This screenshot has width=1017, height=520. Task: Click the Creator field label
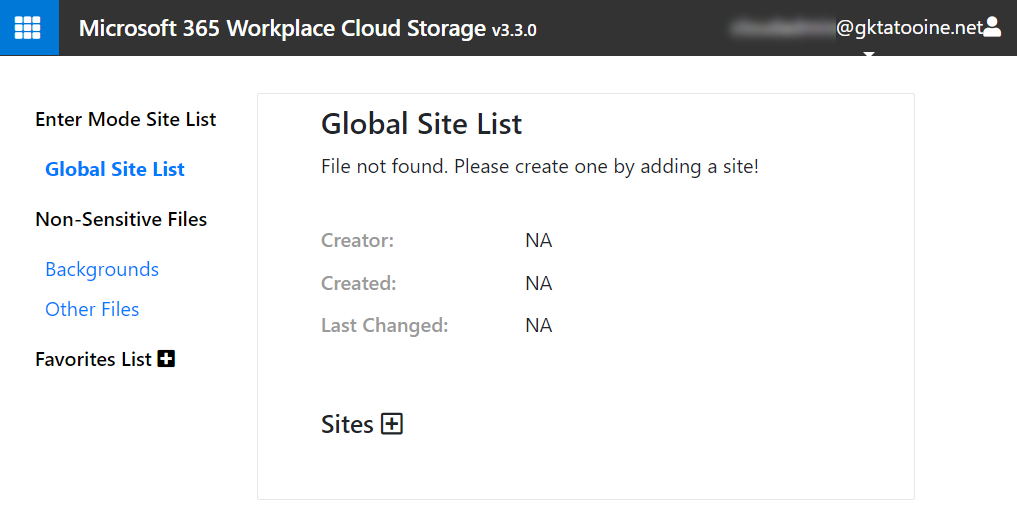tap(357, 240)
